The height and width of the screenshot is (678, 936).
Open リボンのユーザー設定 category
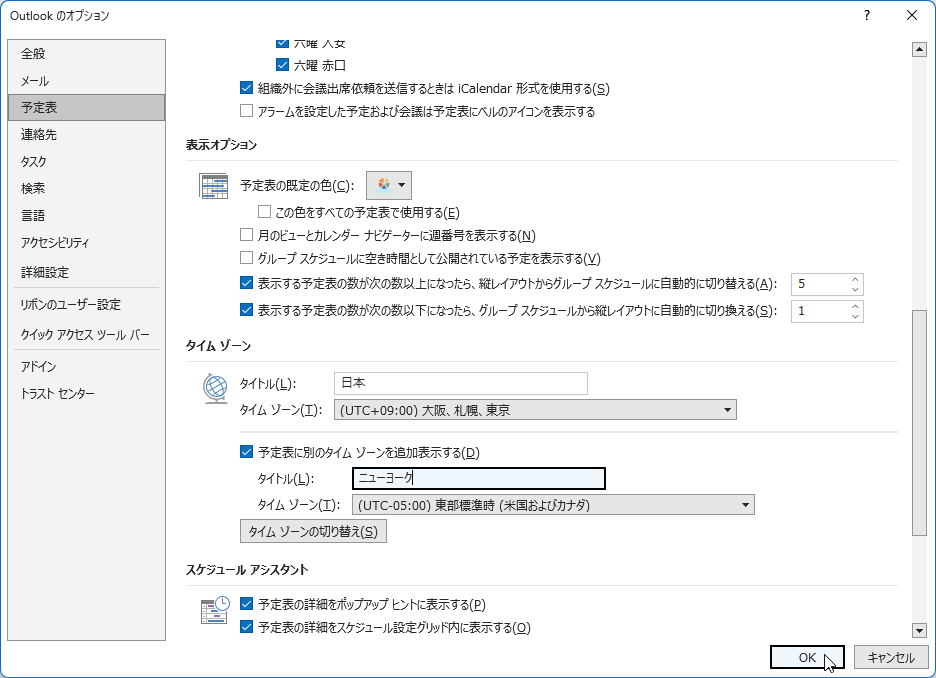click(87, 304)
